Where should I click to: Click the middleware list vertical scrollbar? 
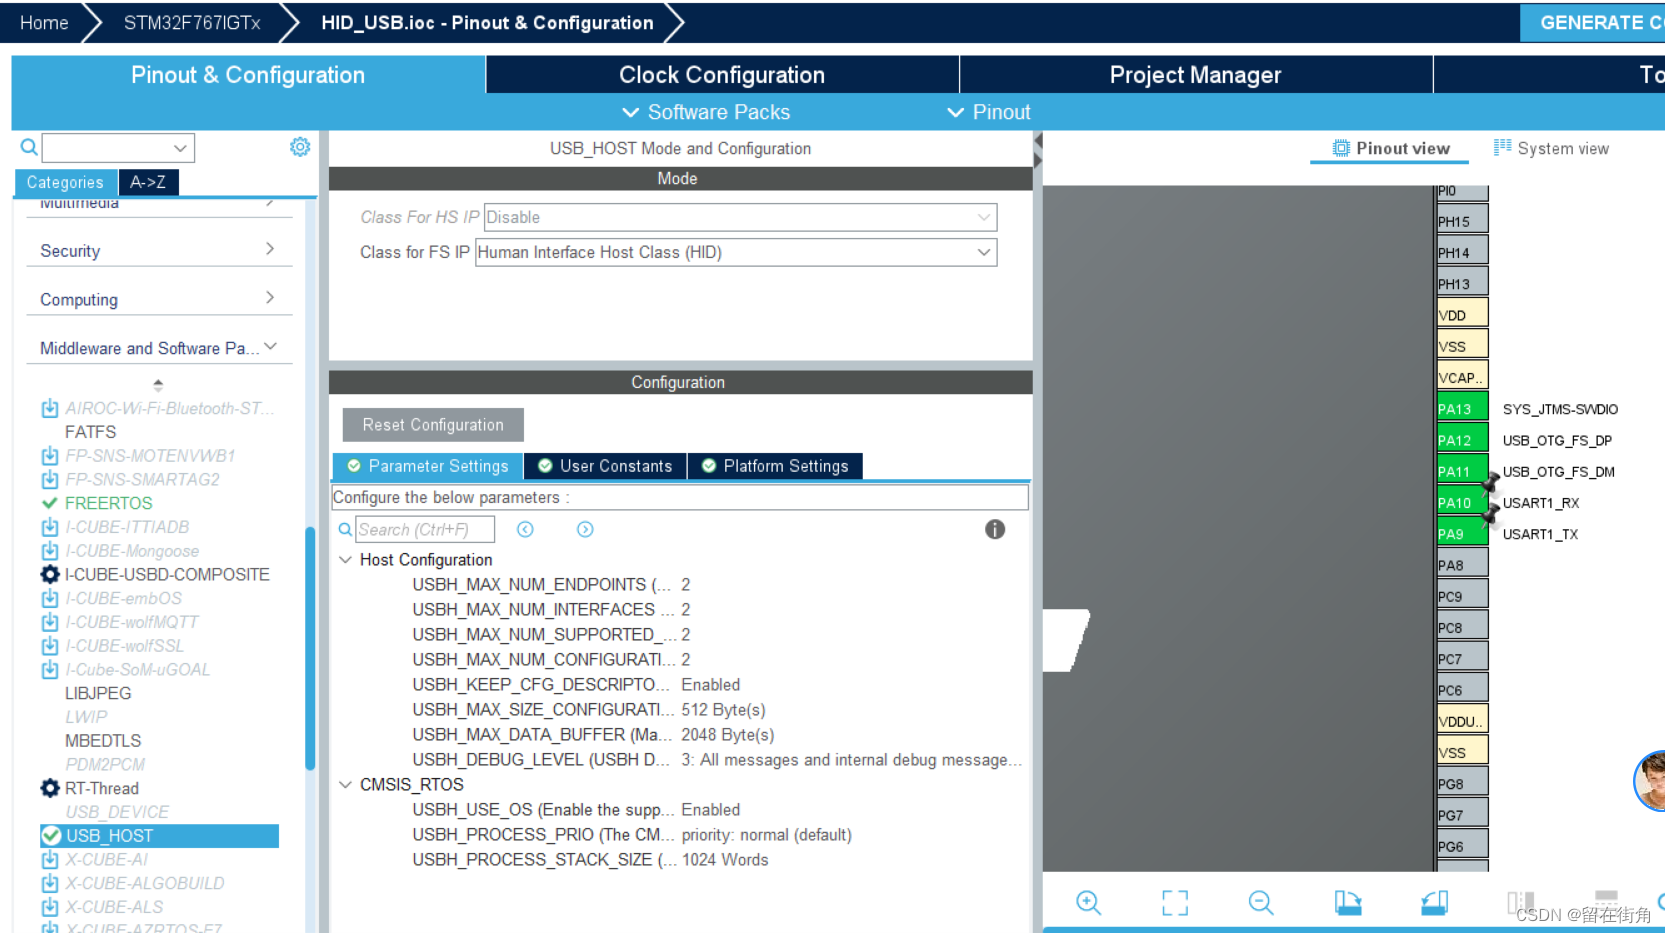(310, 649)
